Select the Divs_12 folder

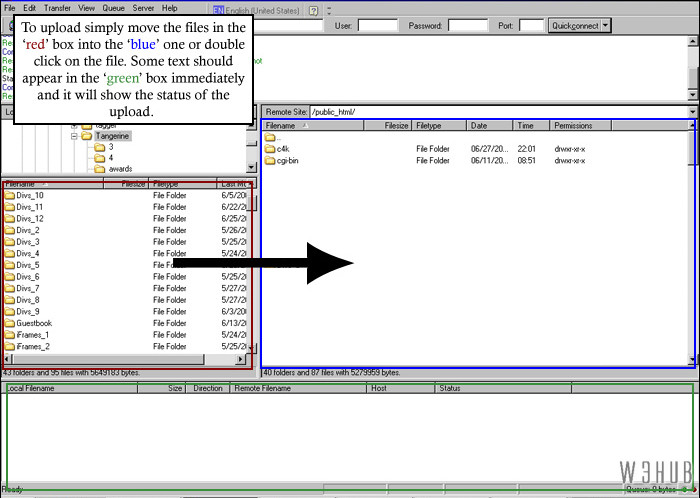point(30,219)
